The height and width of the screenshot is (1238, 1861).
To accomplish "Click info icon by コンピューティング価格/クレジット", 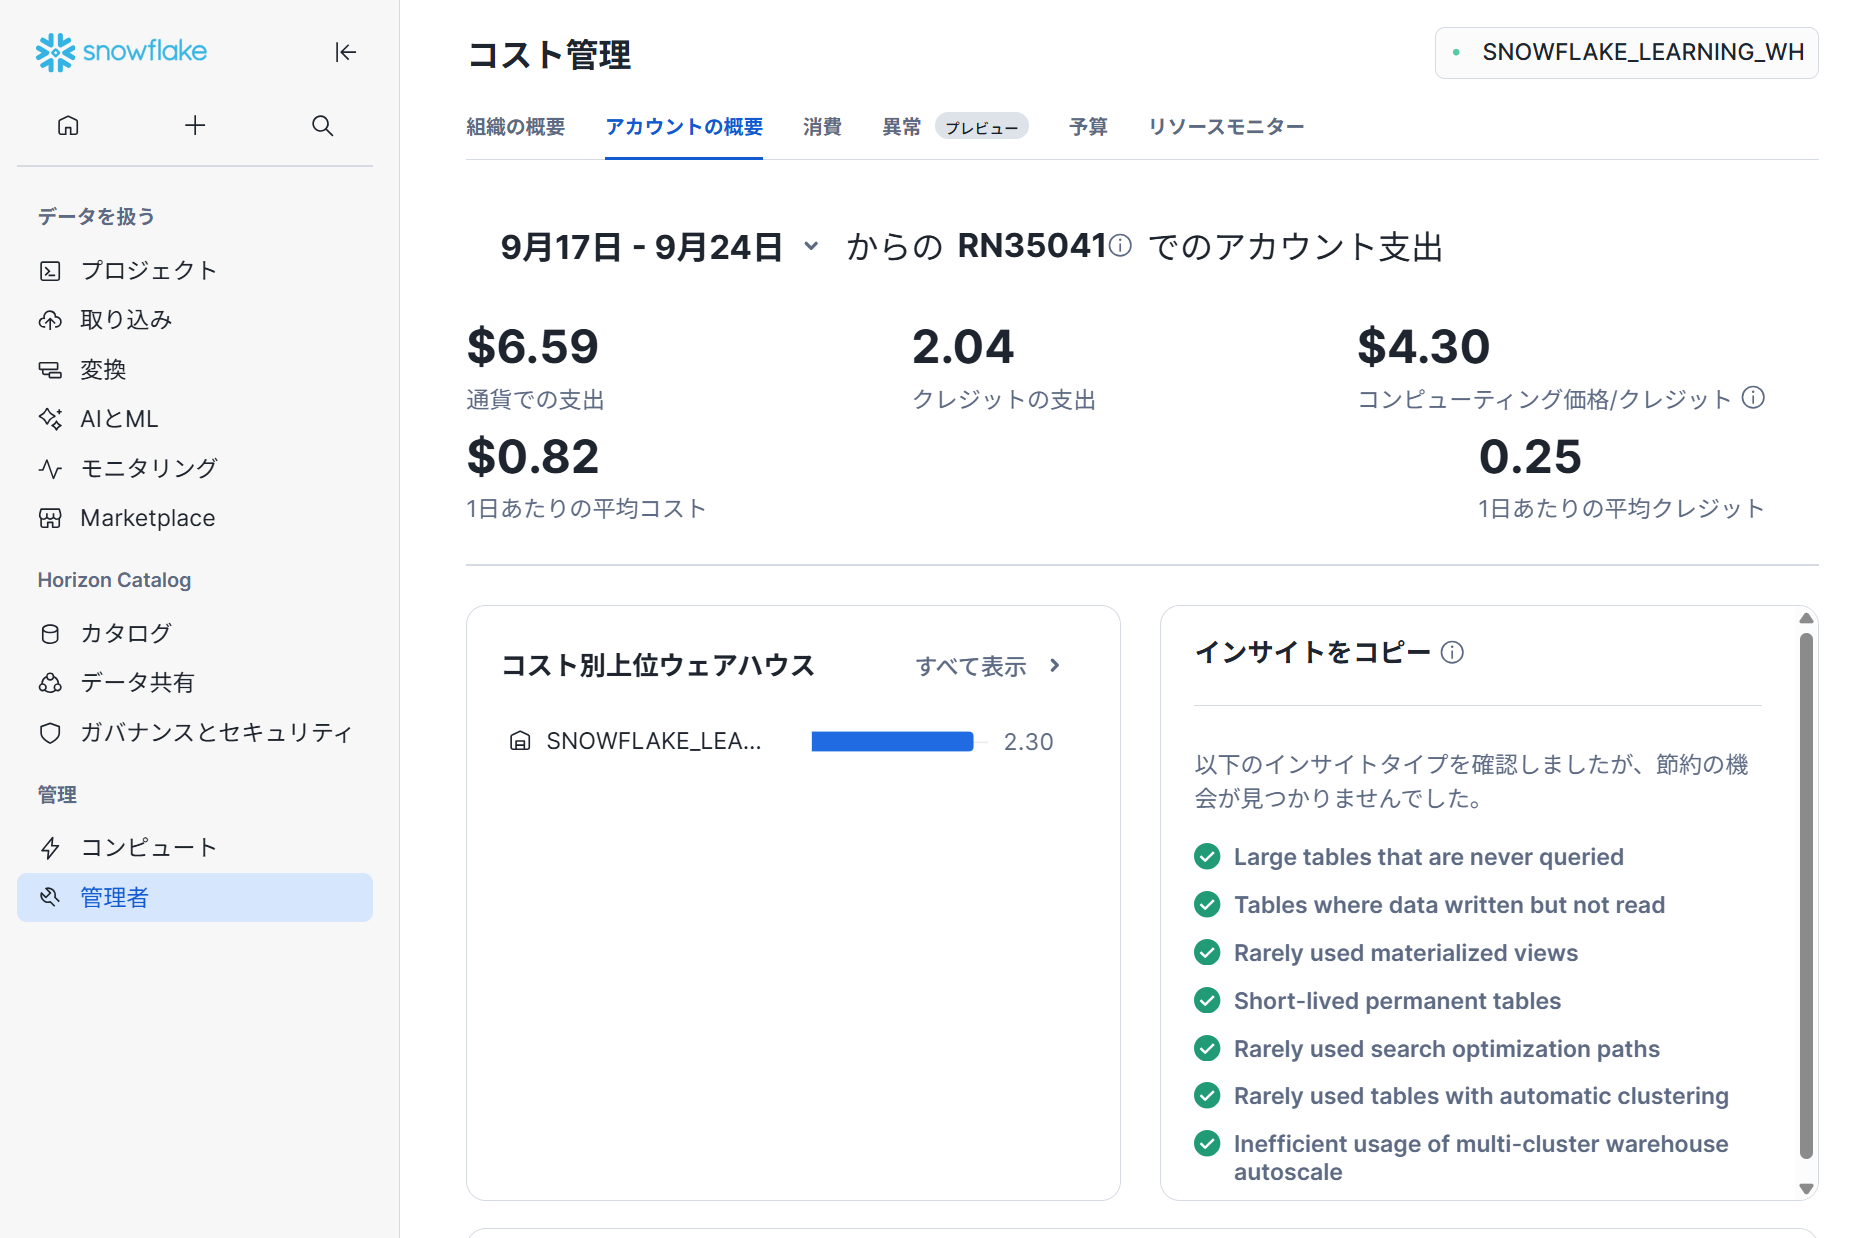I will 1753,397.
